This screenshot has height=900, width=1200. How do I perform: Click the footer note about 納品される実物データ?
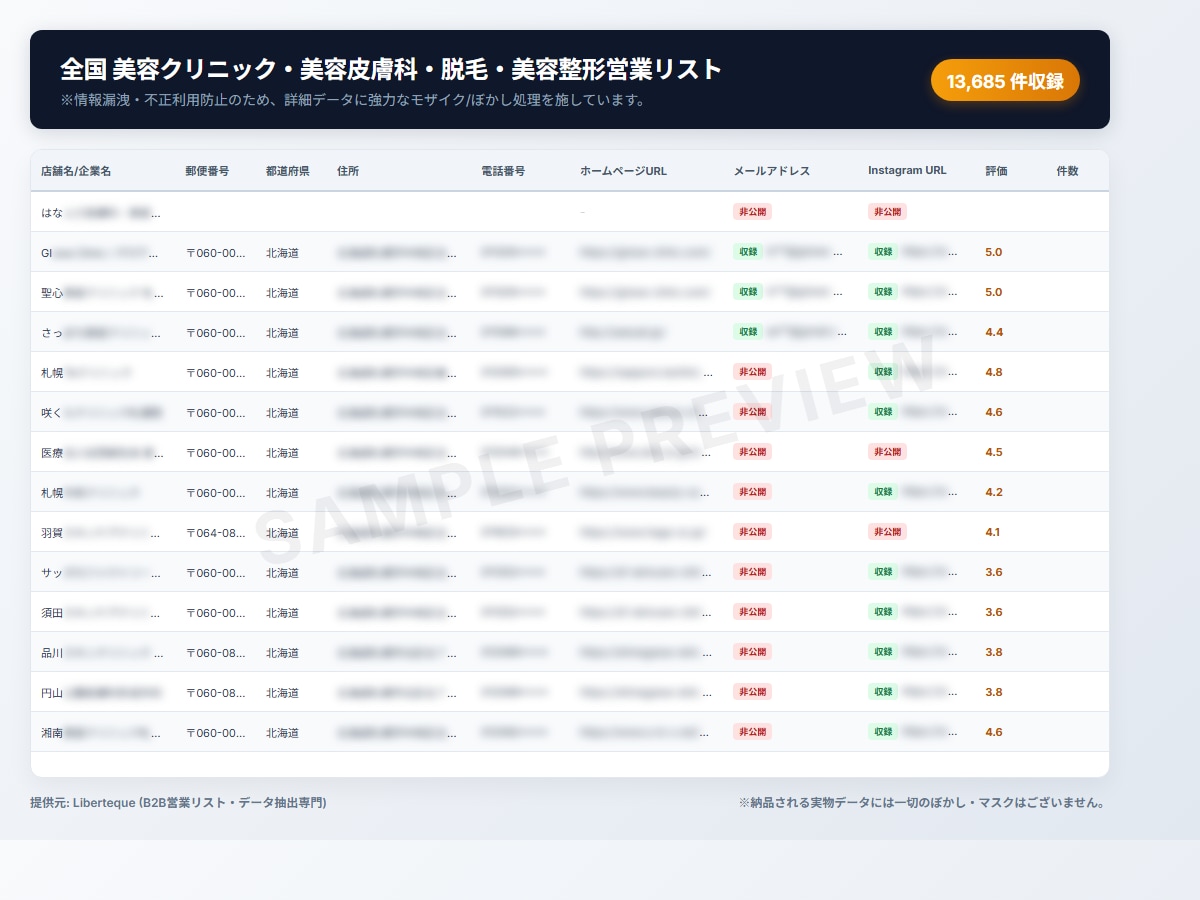click(x=924, y=802)
